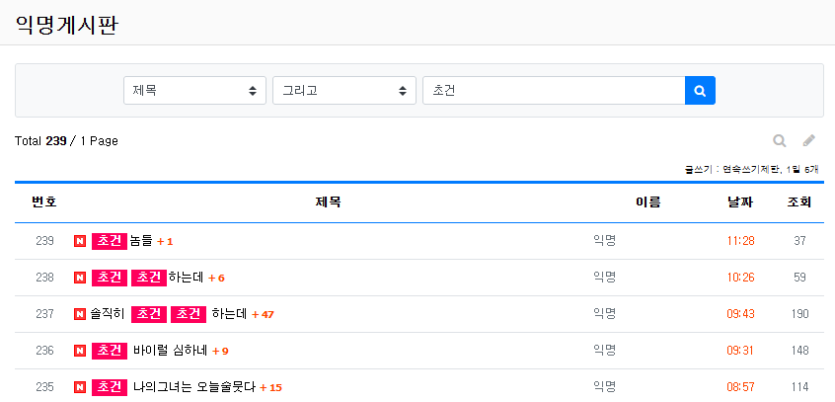Click the red N badge on post 237
Viewport: 835px width, 402px height.
(x=80, y=314)
